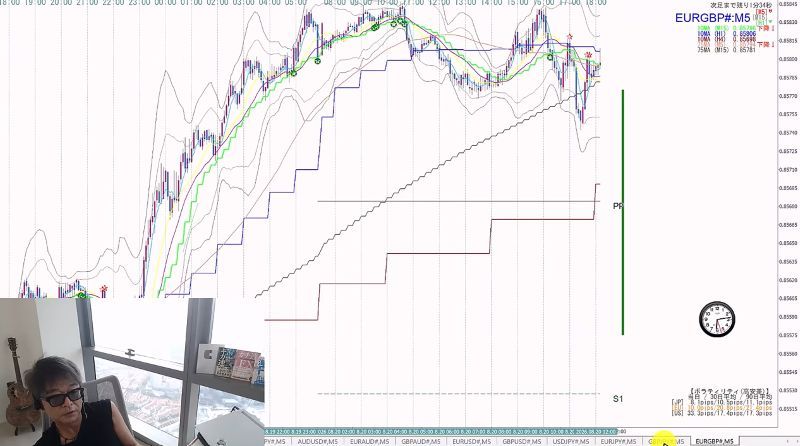Select the H1 timeframe box beside EURGBP
This screenshot has width=800, height=446.
tap(762, 22)
